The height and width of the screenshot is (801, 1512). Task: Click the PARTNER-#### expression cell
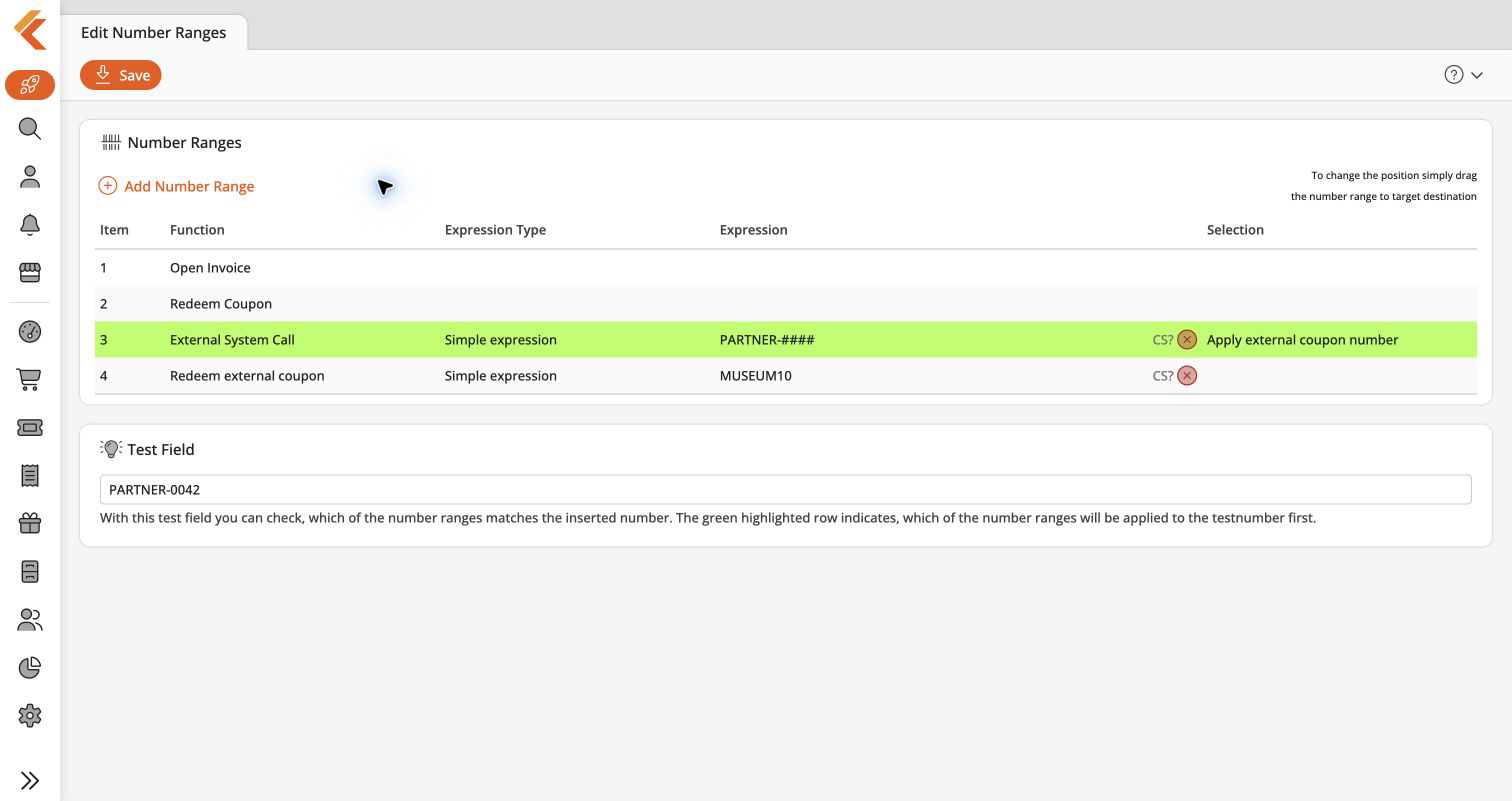(x=767, y=340)
